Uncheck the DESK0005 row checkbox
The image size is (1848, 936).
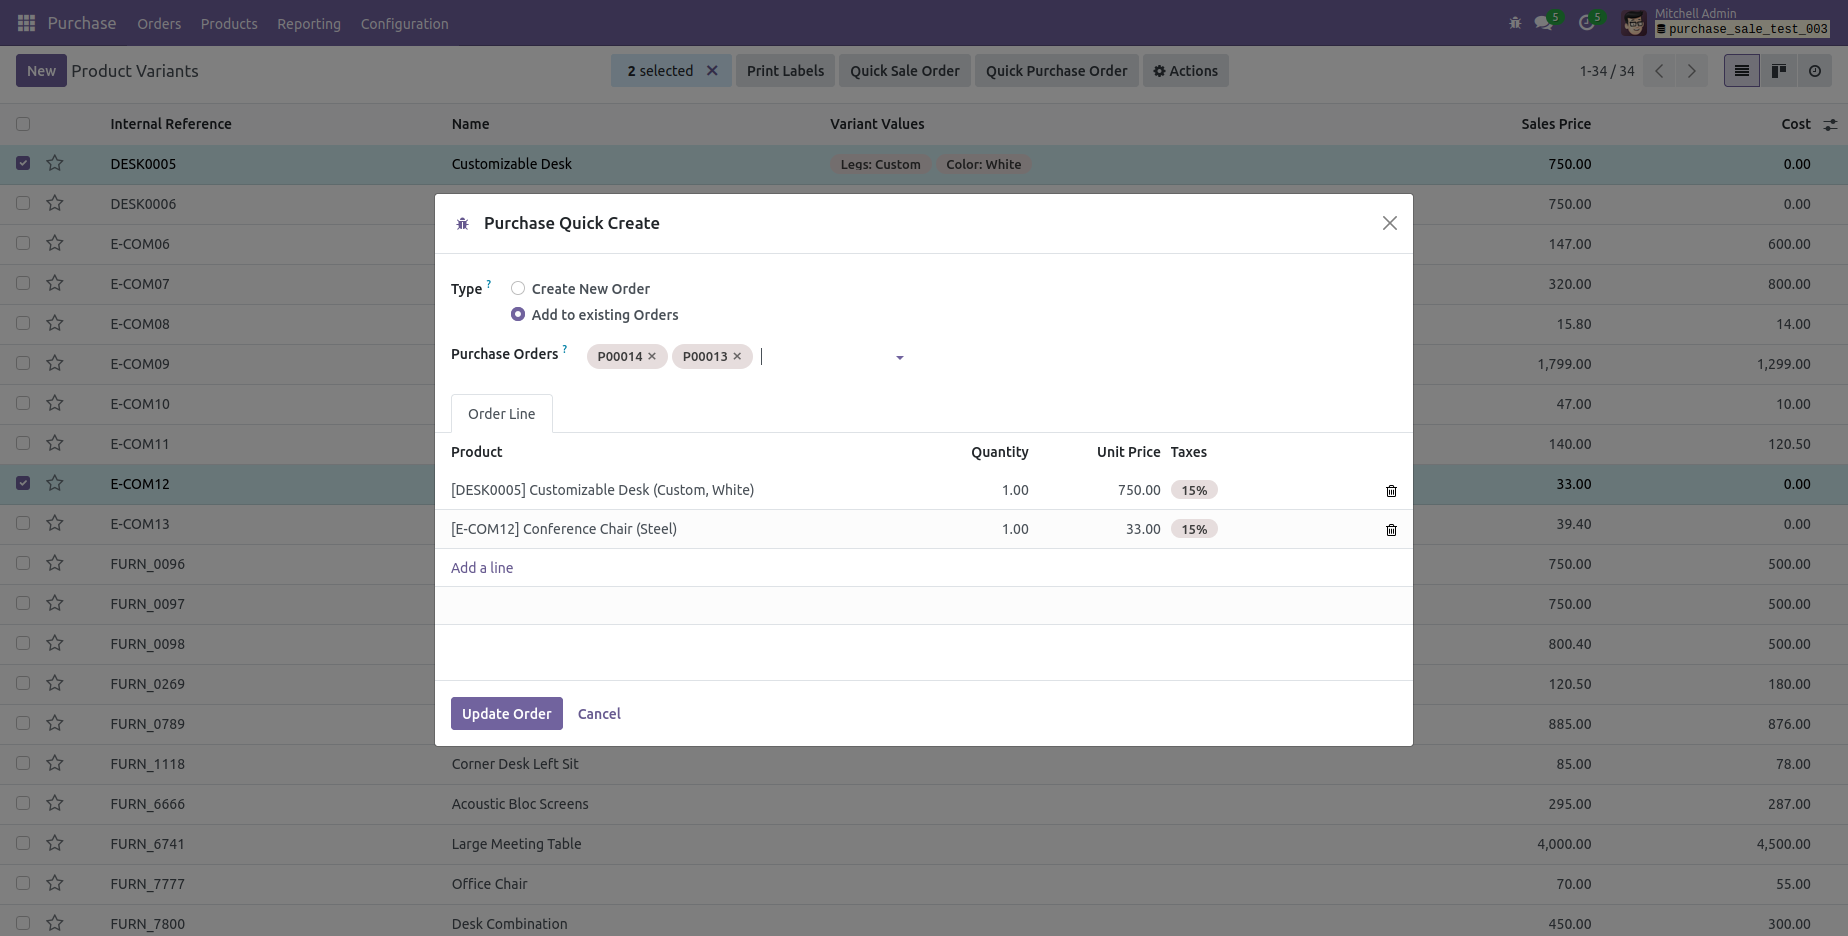pos(23,163)
